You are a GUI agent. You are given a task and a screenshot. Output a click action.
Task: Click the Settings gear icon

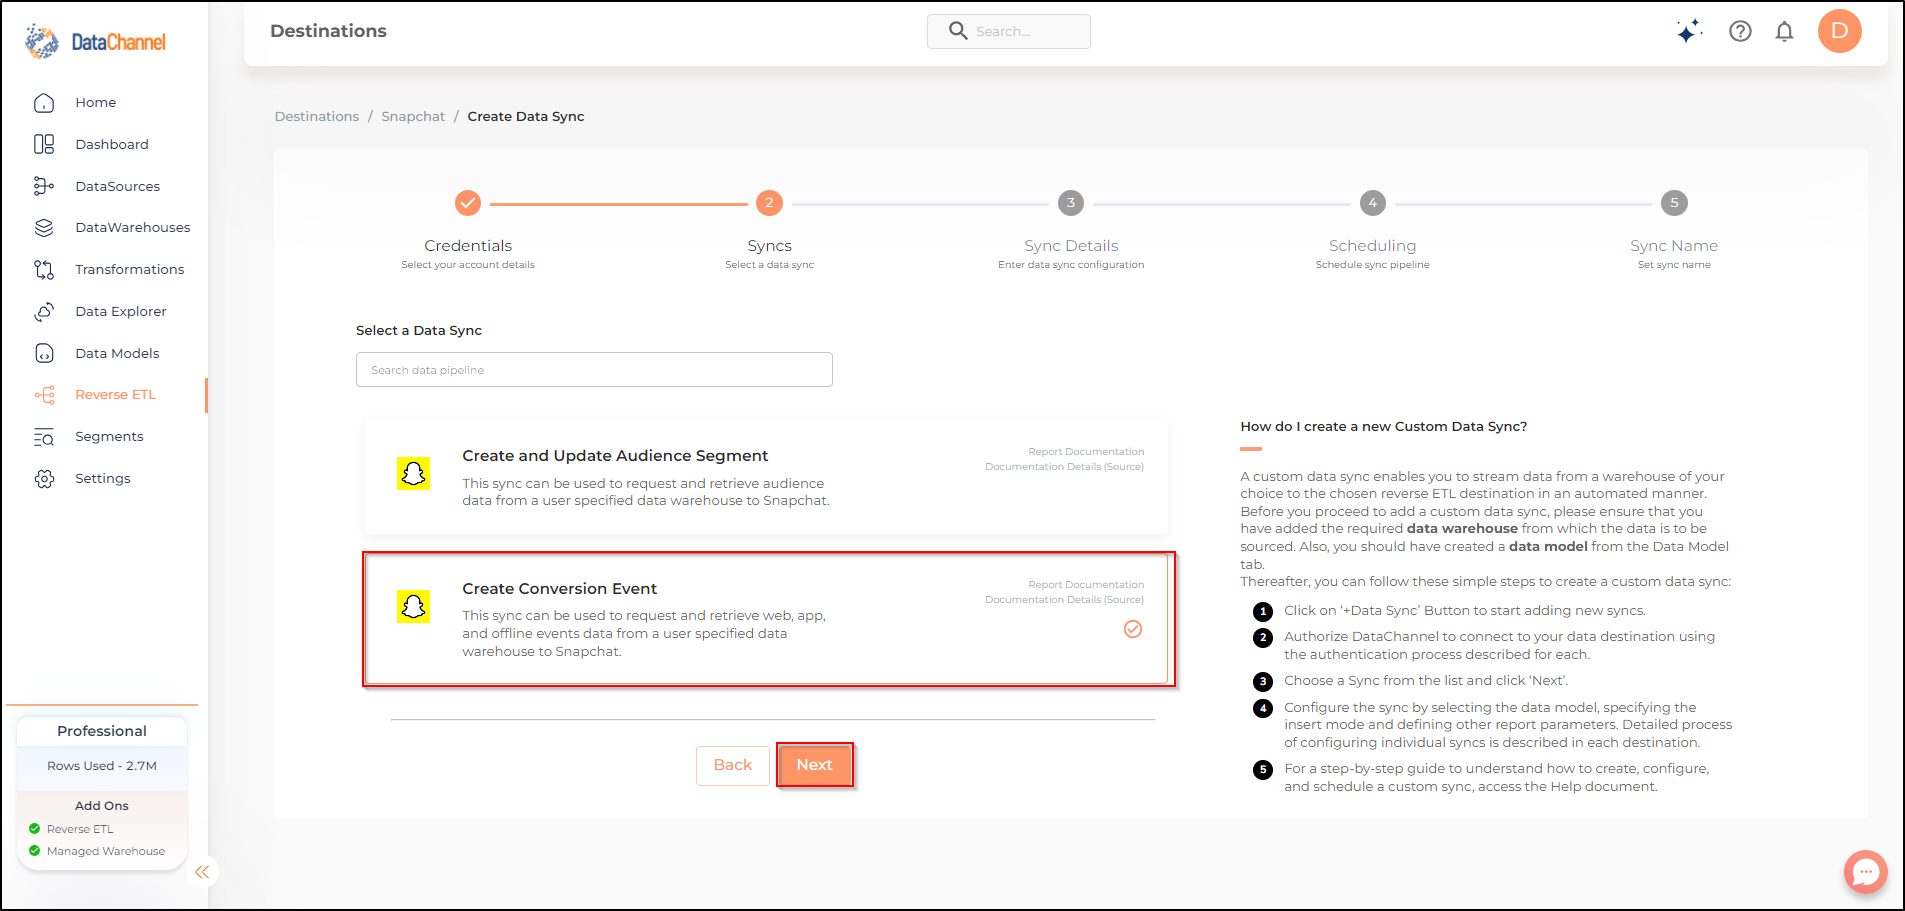[x=44, y=479]
